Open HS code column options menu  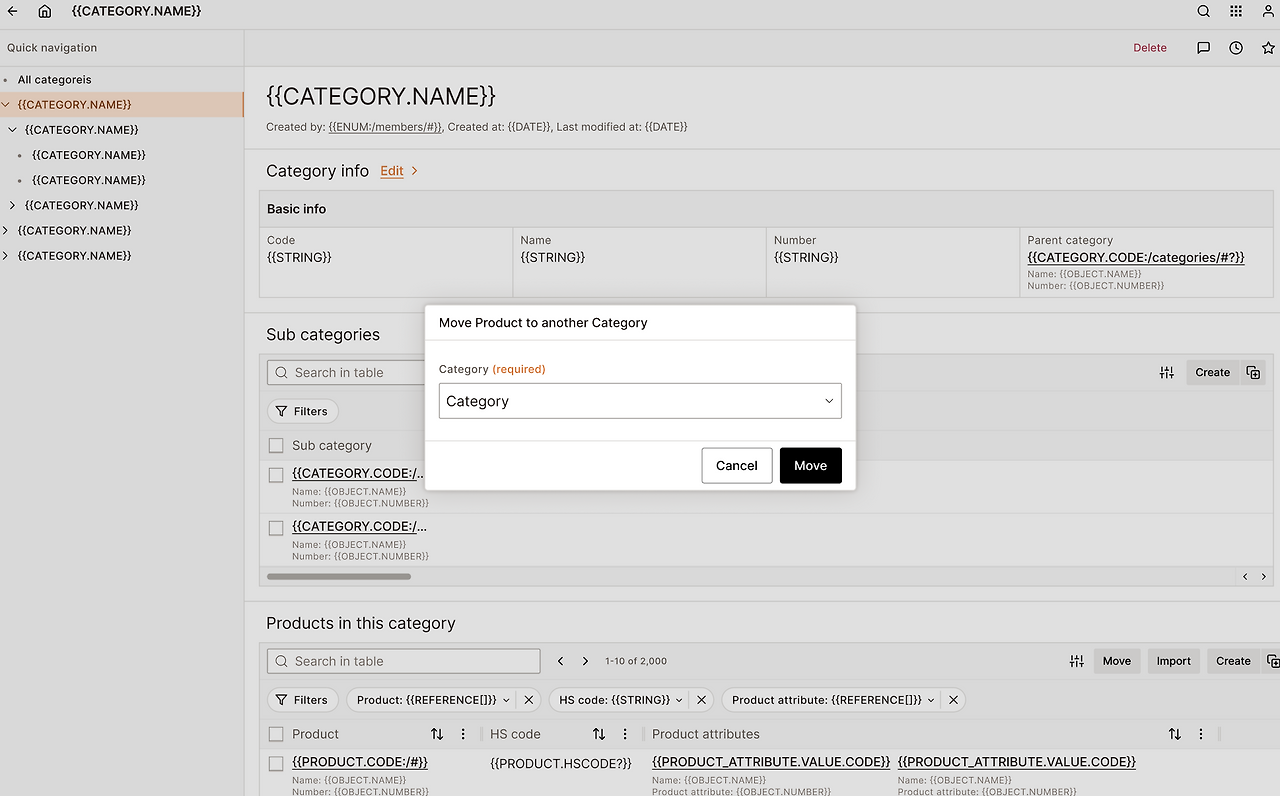(625, 734)
